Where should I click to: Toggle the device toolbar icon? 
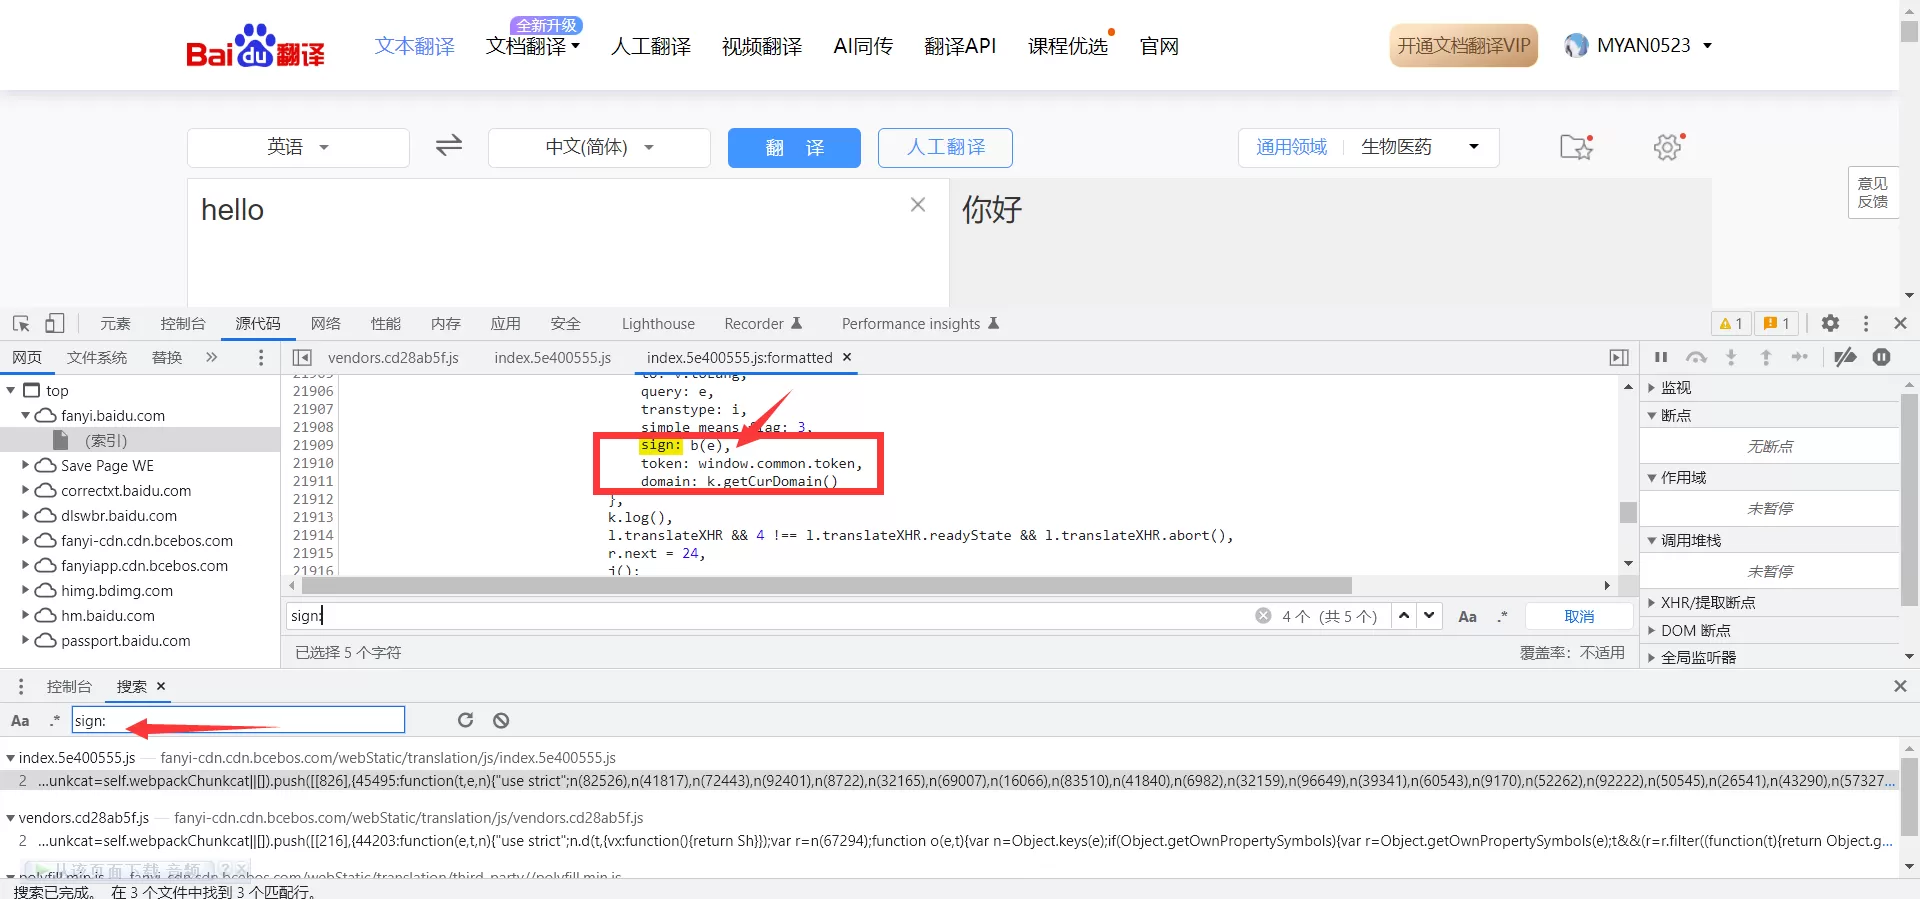(x=54, y=323)
